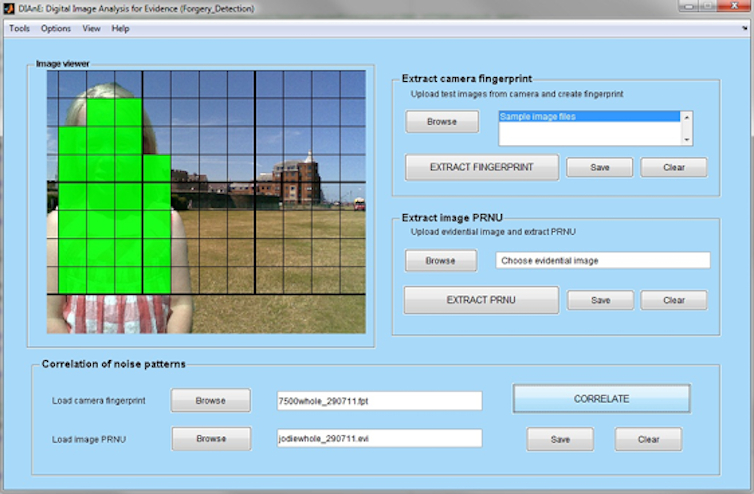Open the Tools menu
The image size is (754, 494).
pyautogui.click(x=19, y=28)
